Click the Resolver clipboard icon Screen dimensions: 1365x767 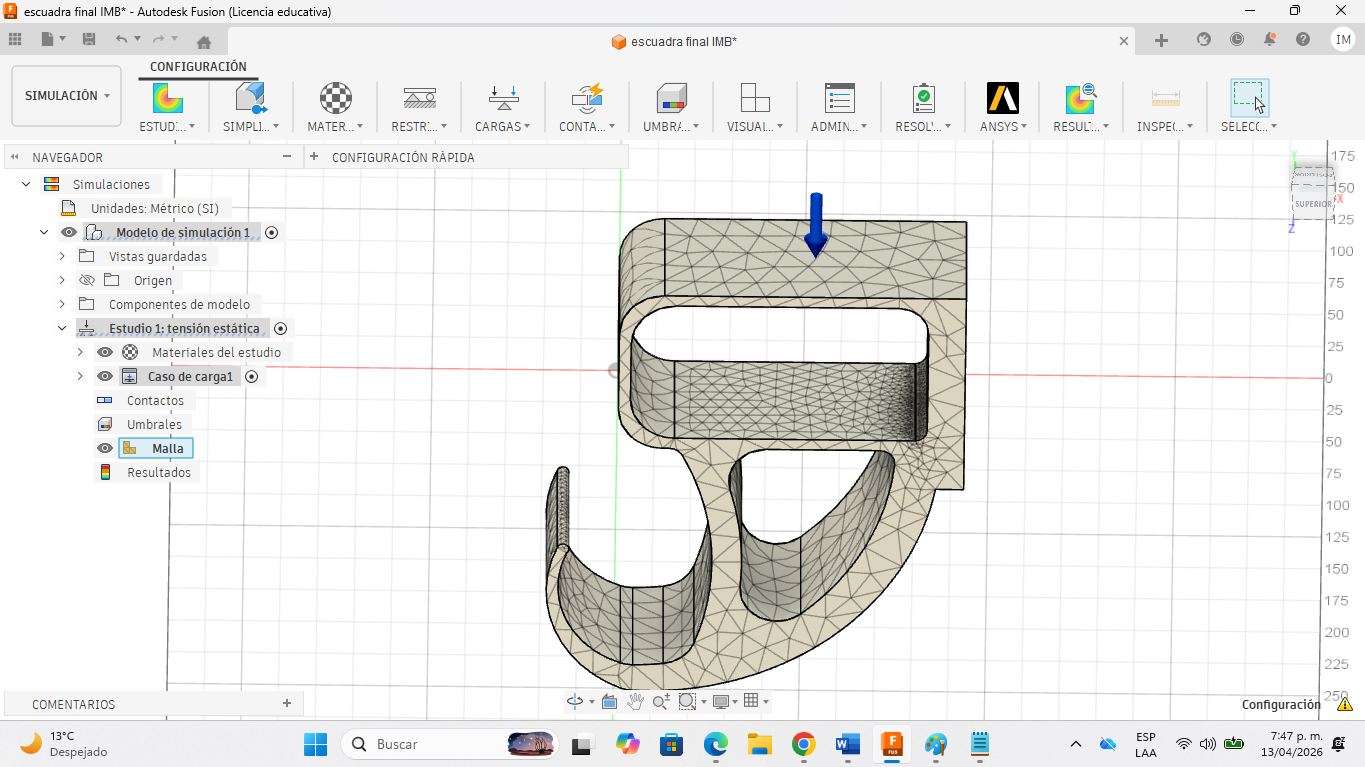[923, 98]
